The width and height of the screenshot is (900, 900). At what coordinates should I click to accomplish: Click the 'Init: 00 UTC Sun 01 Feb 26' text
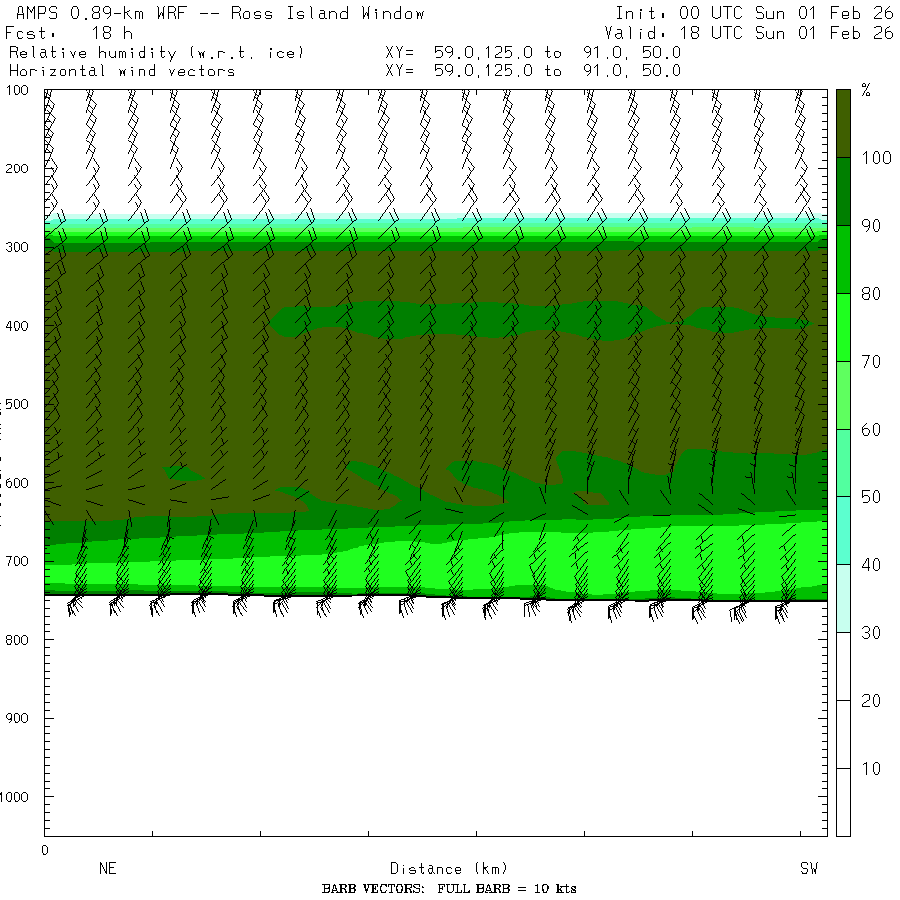[x=754, y=13]
